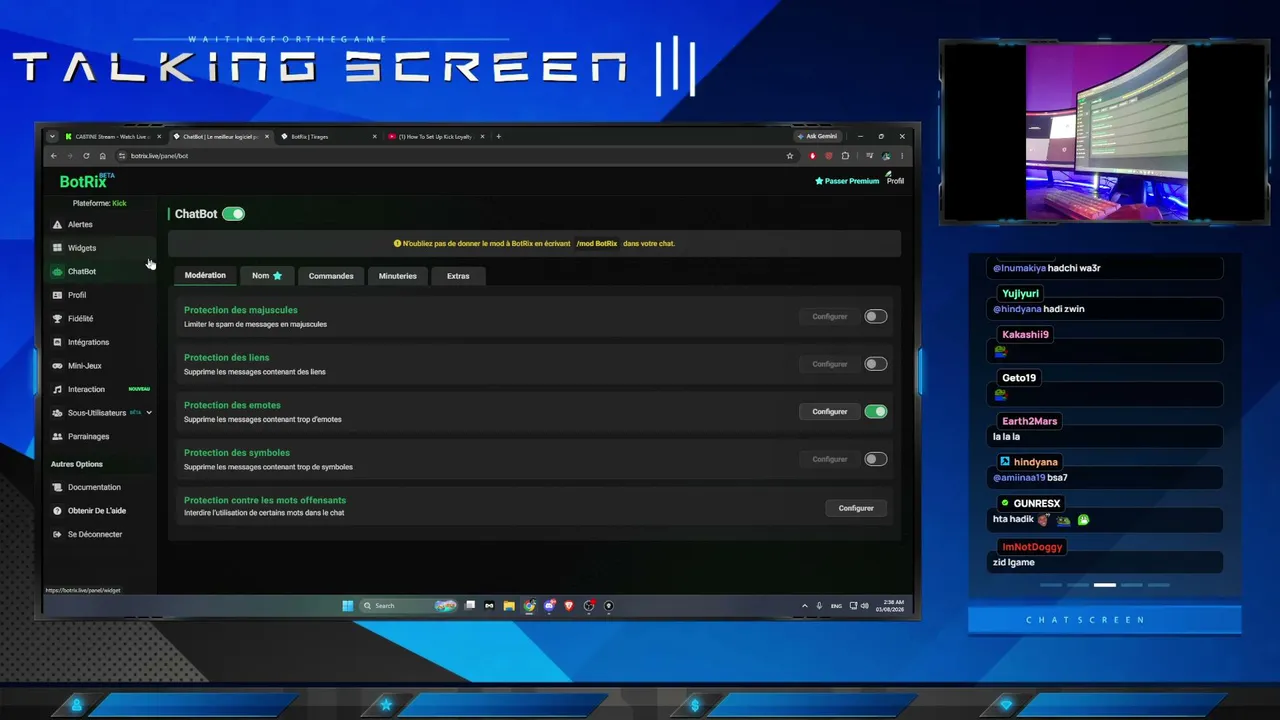Open the Windows Start menu
1280x720 pixels.
coord(347,606)
